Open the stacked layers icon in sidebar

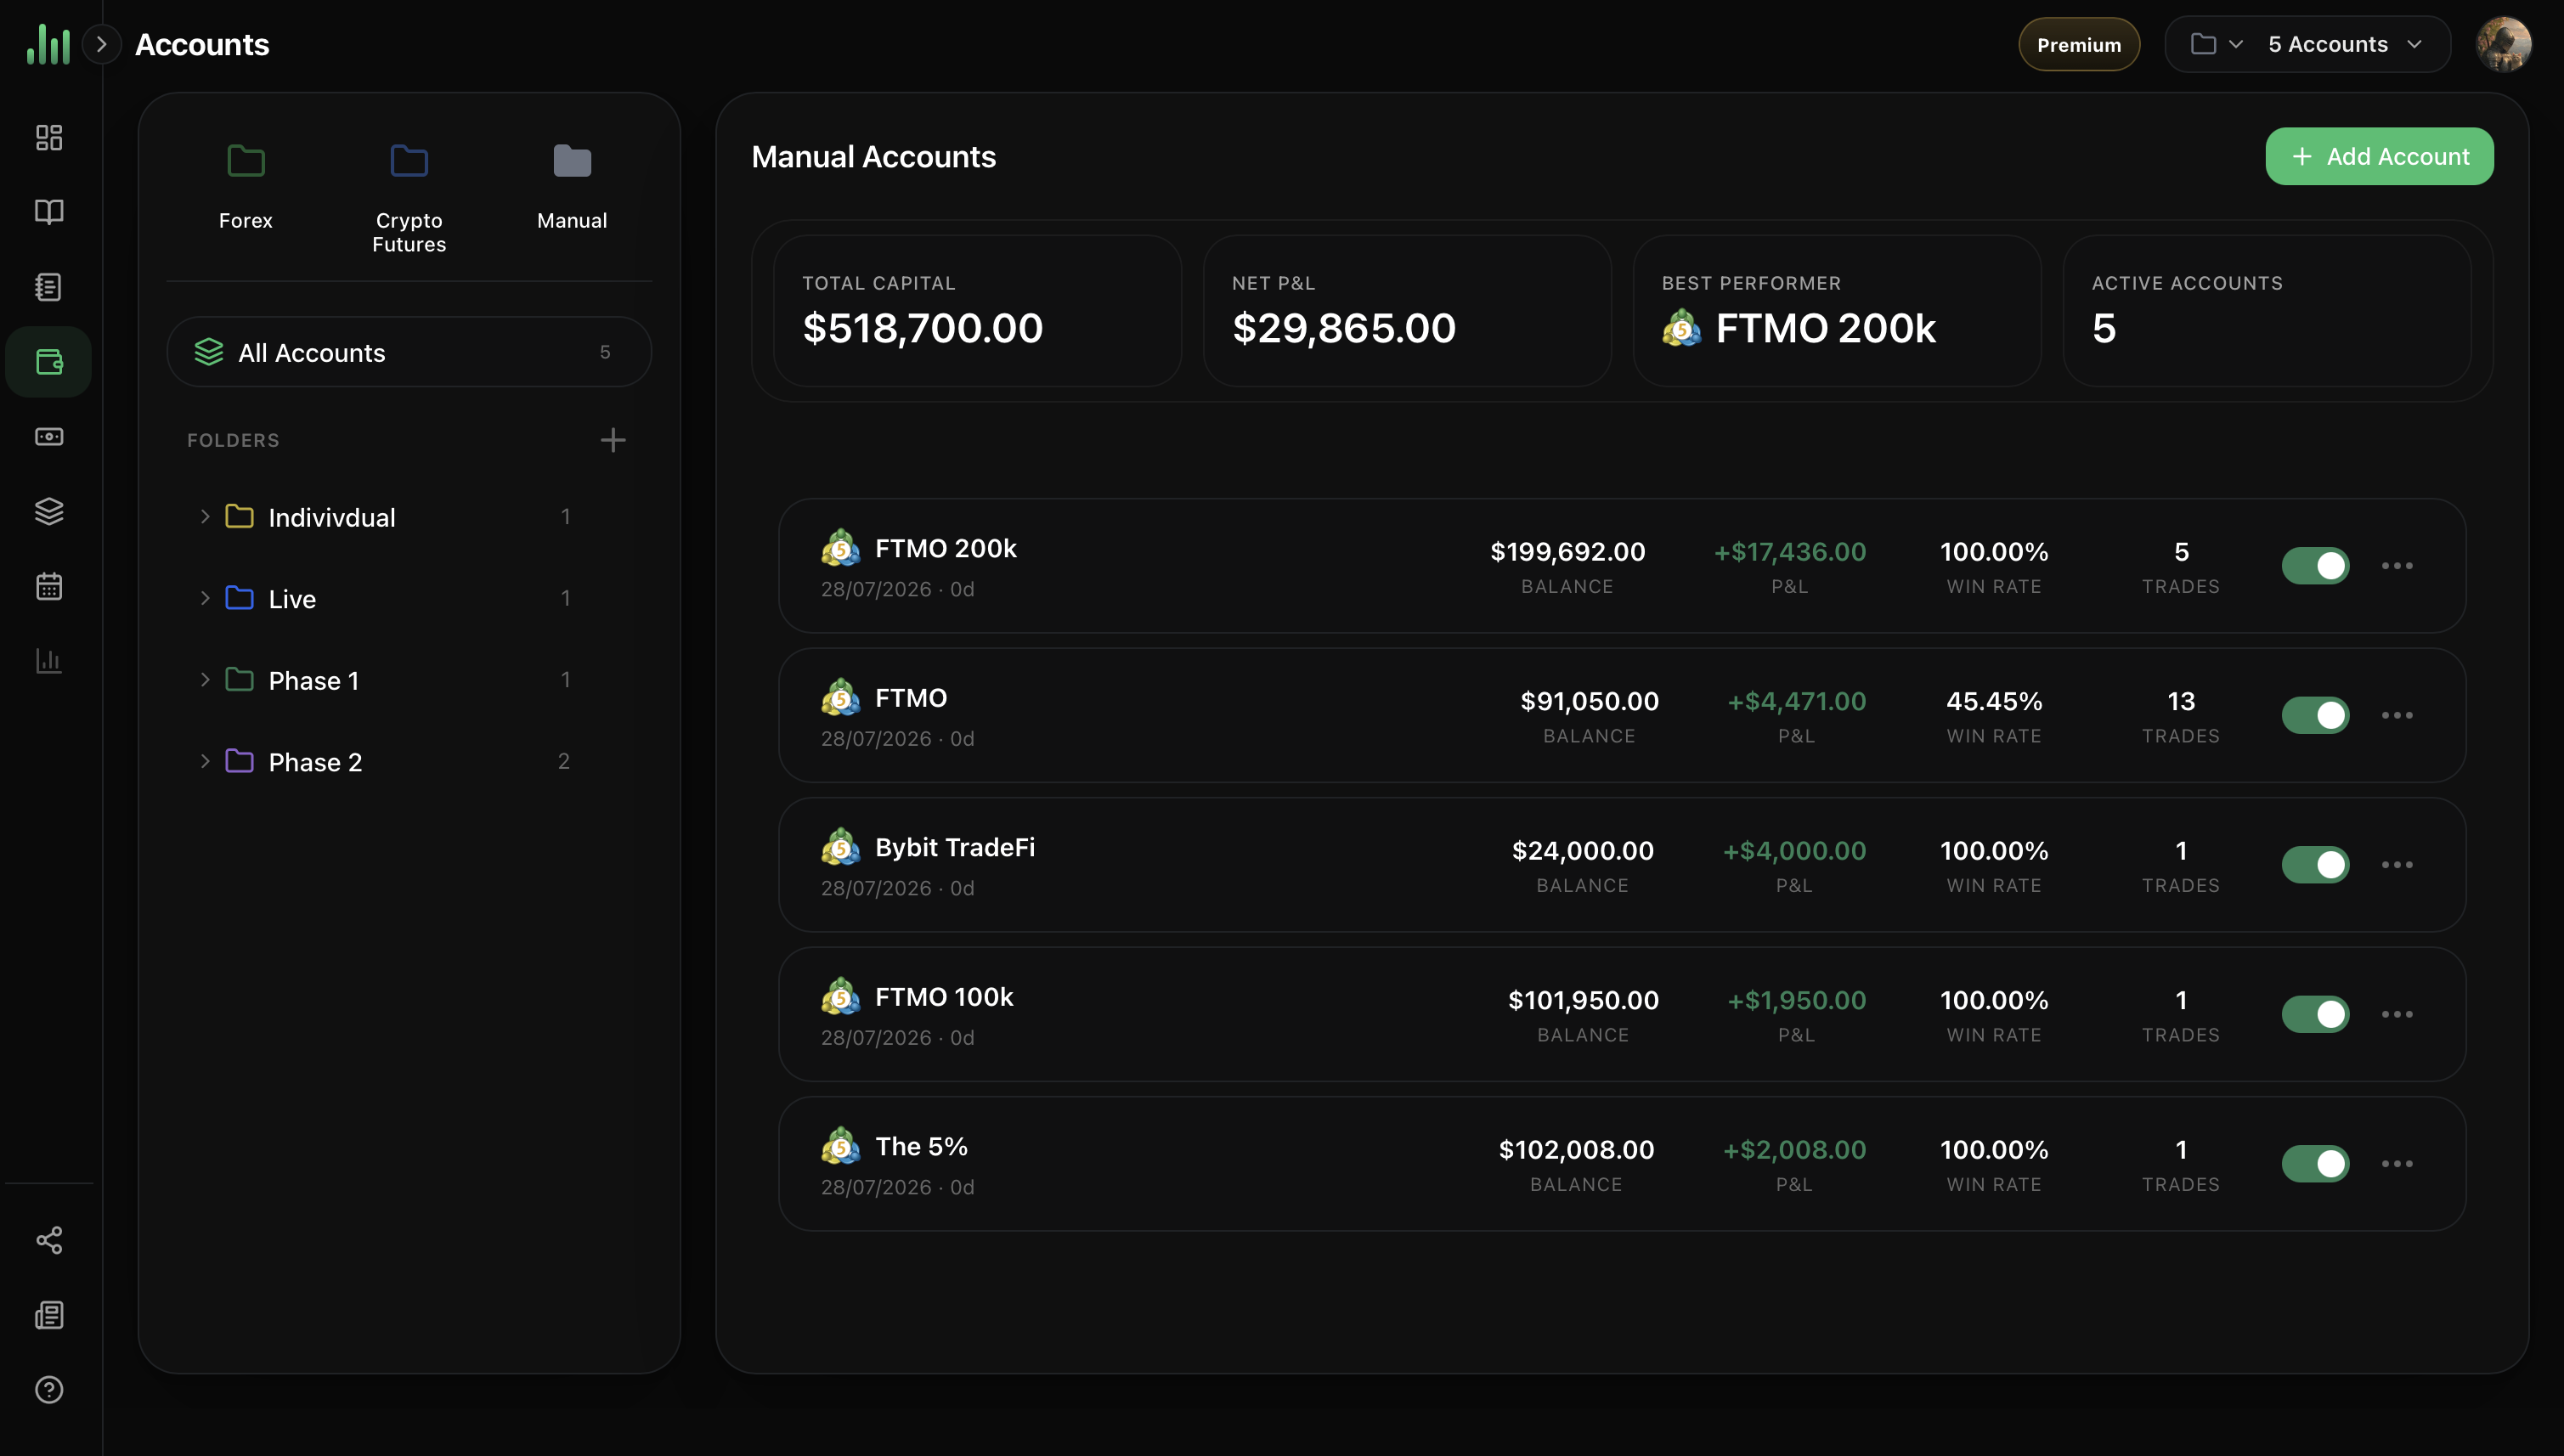[x=49, y=511]
